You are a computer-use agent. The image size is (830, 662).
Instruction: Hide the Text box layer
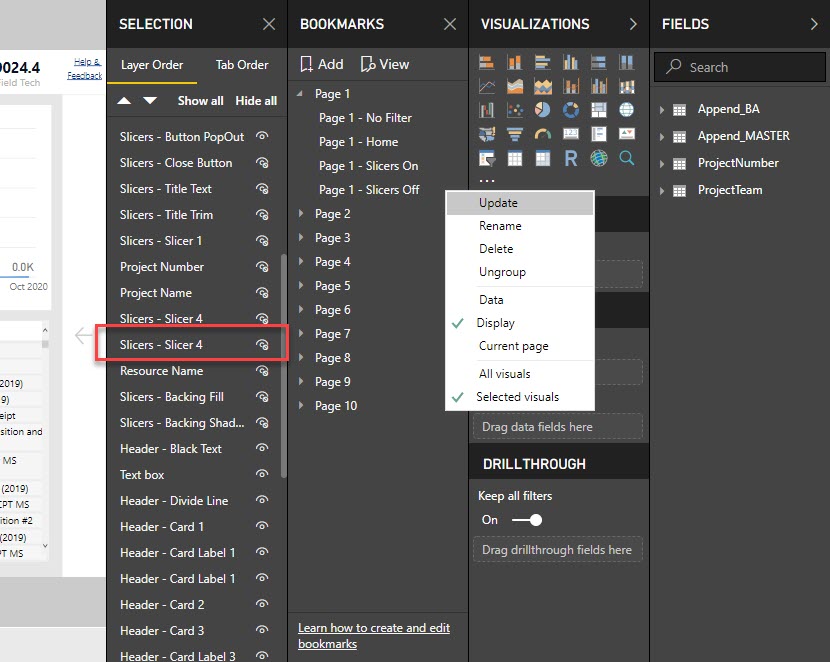pos(262,474)
